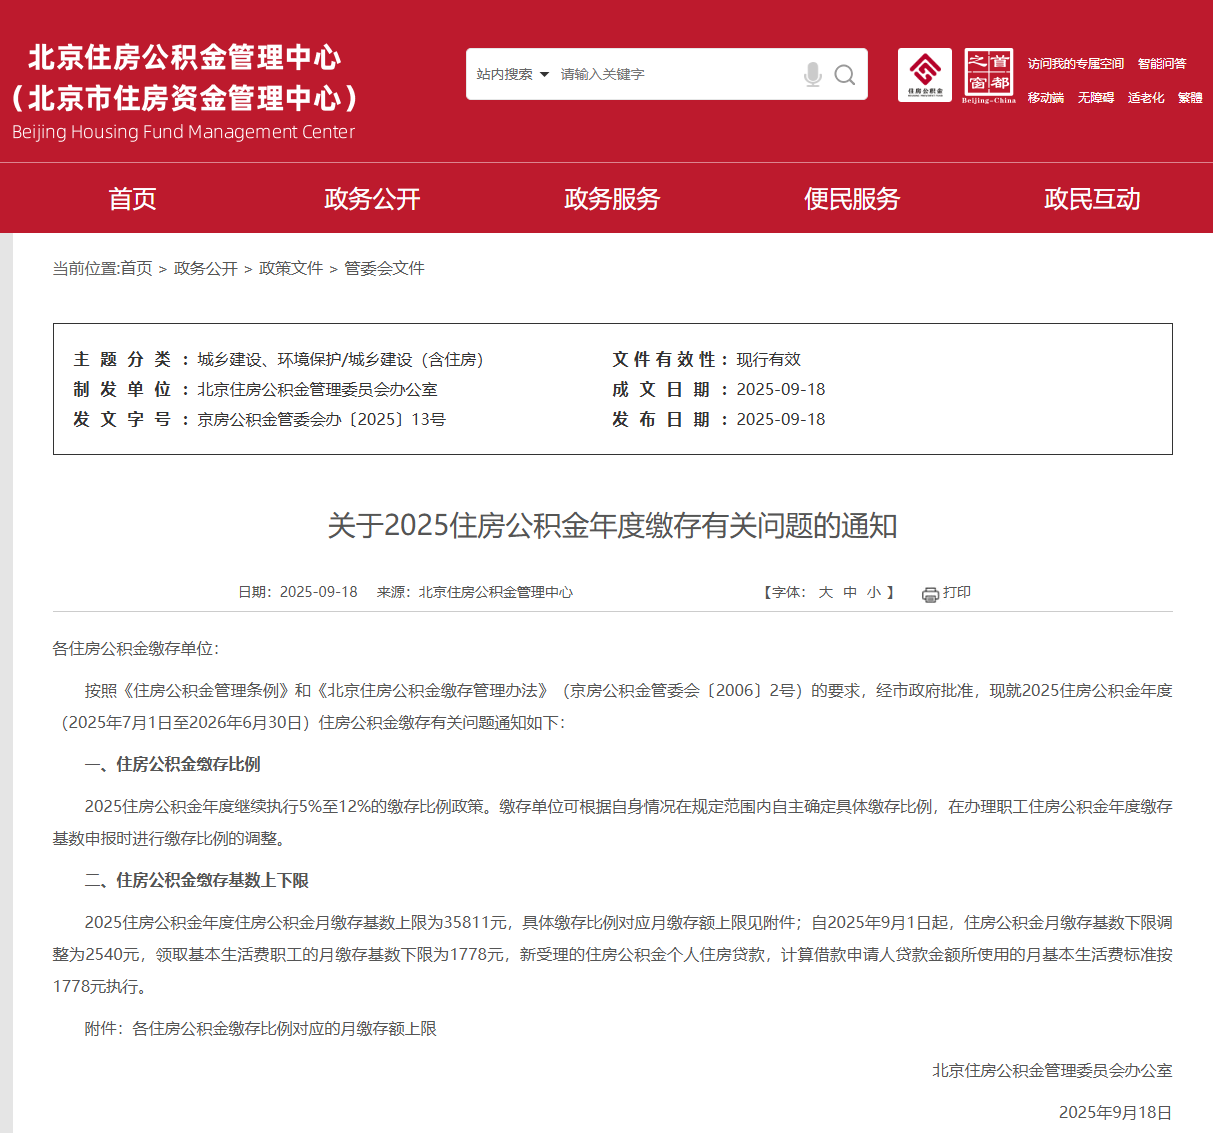Click the magnifying glass search icon
Image resolution: width=1213 pixels, height=1133 pixels.
click(845, 75)
